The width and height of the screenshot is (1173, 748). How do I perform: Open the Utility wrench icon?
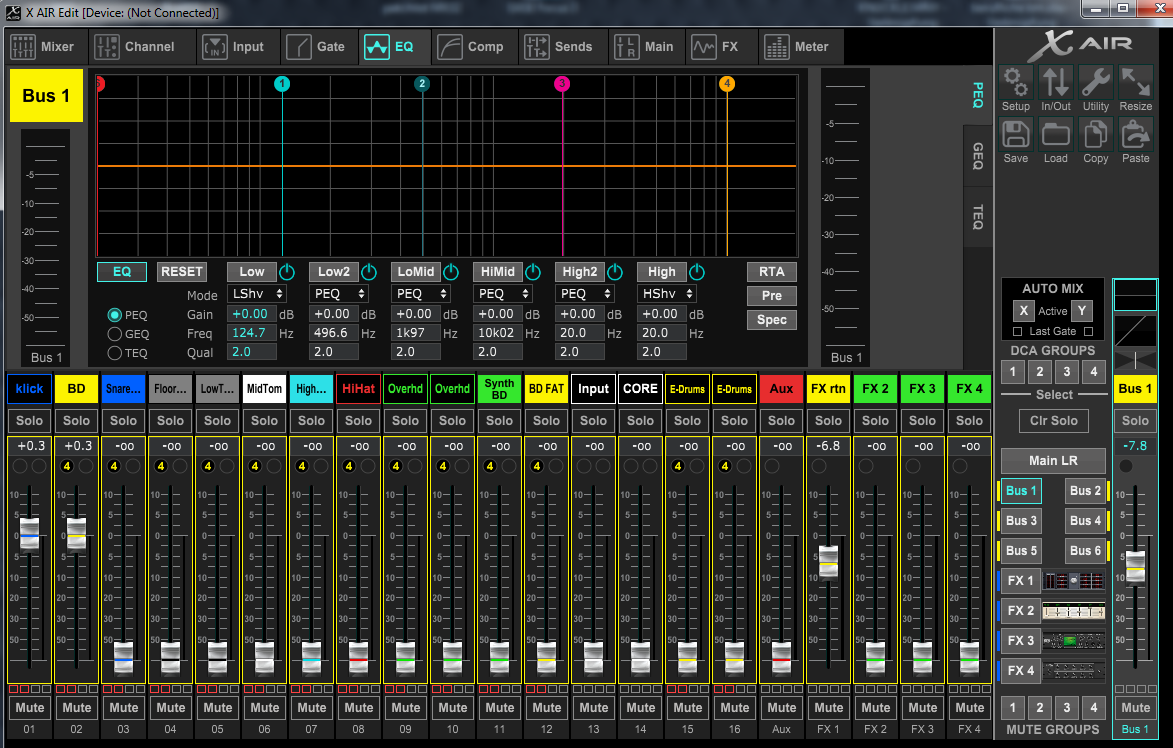(1096, 83)
